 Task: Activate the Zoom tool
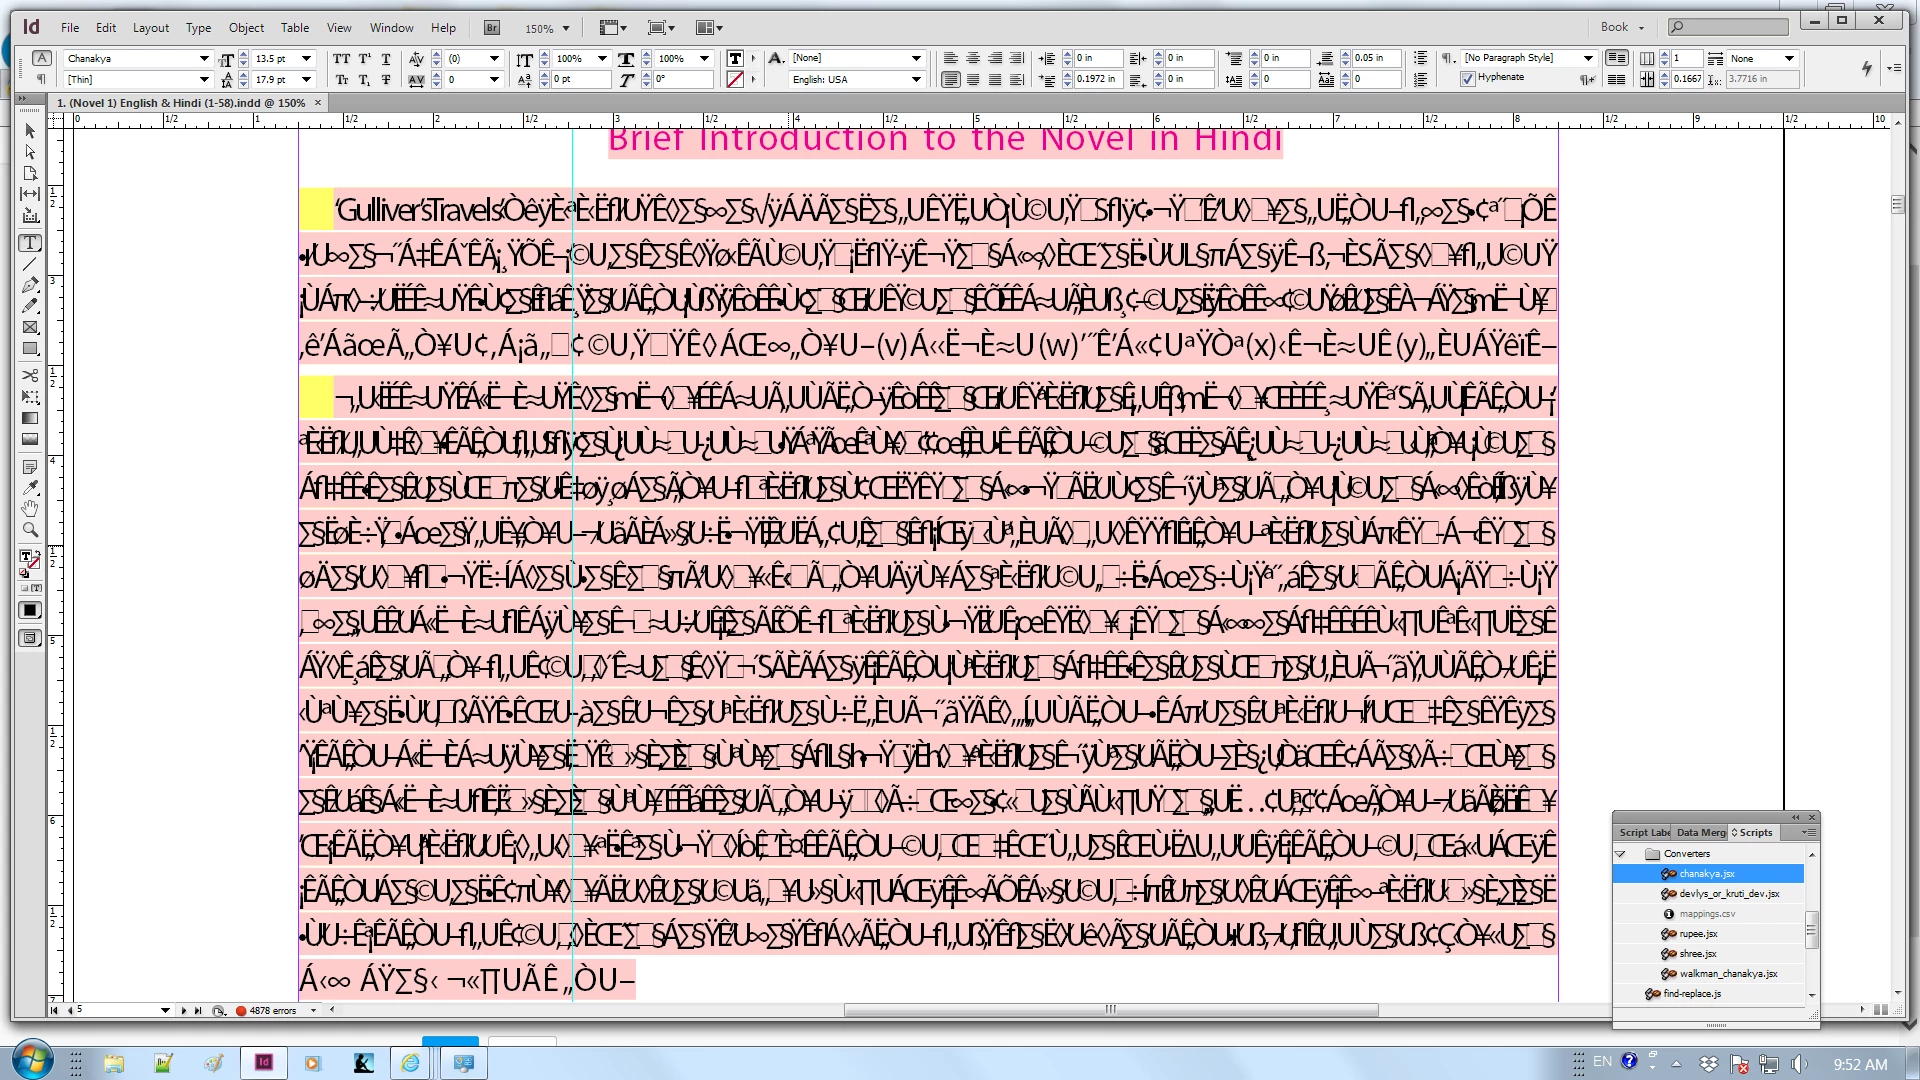click(30, 529)
